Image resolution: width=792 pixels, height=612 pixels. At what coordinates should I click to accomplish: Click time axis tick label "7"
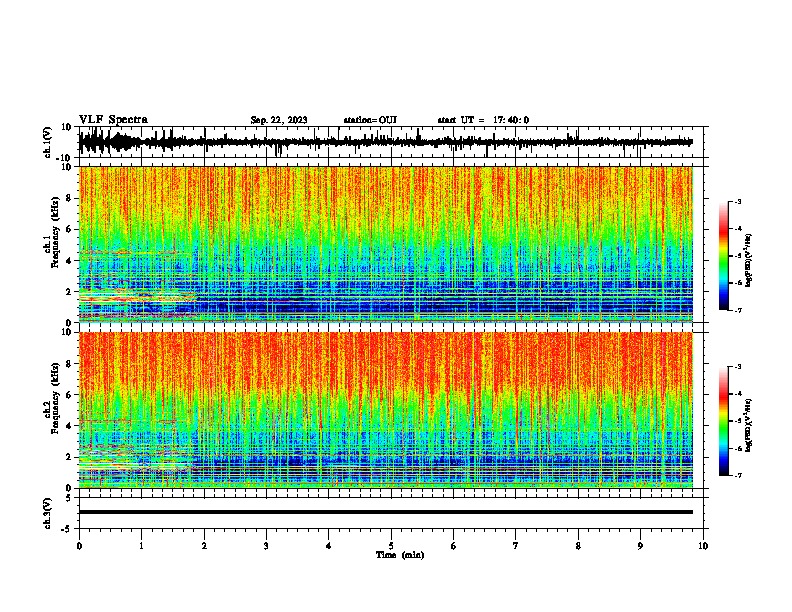[516, 546]
